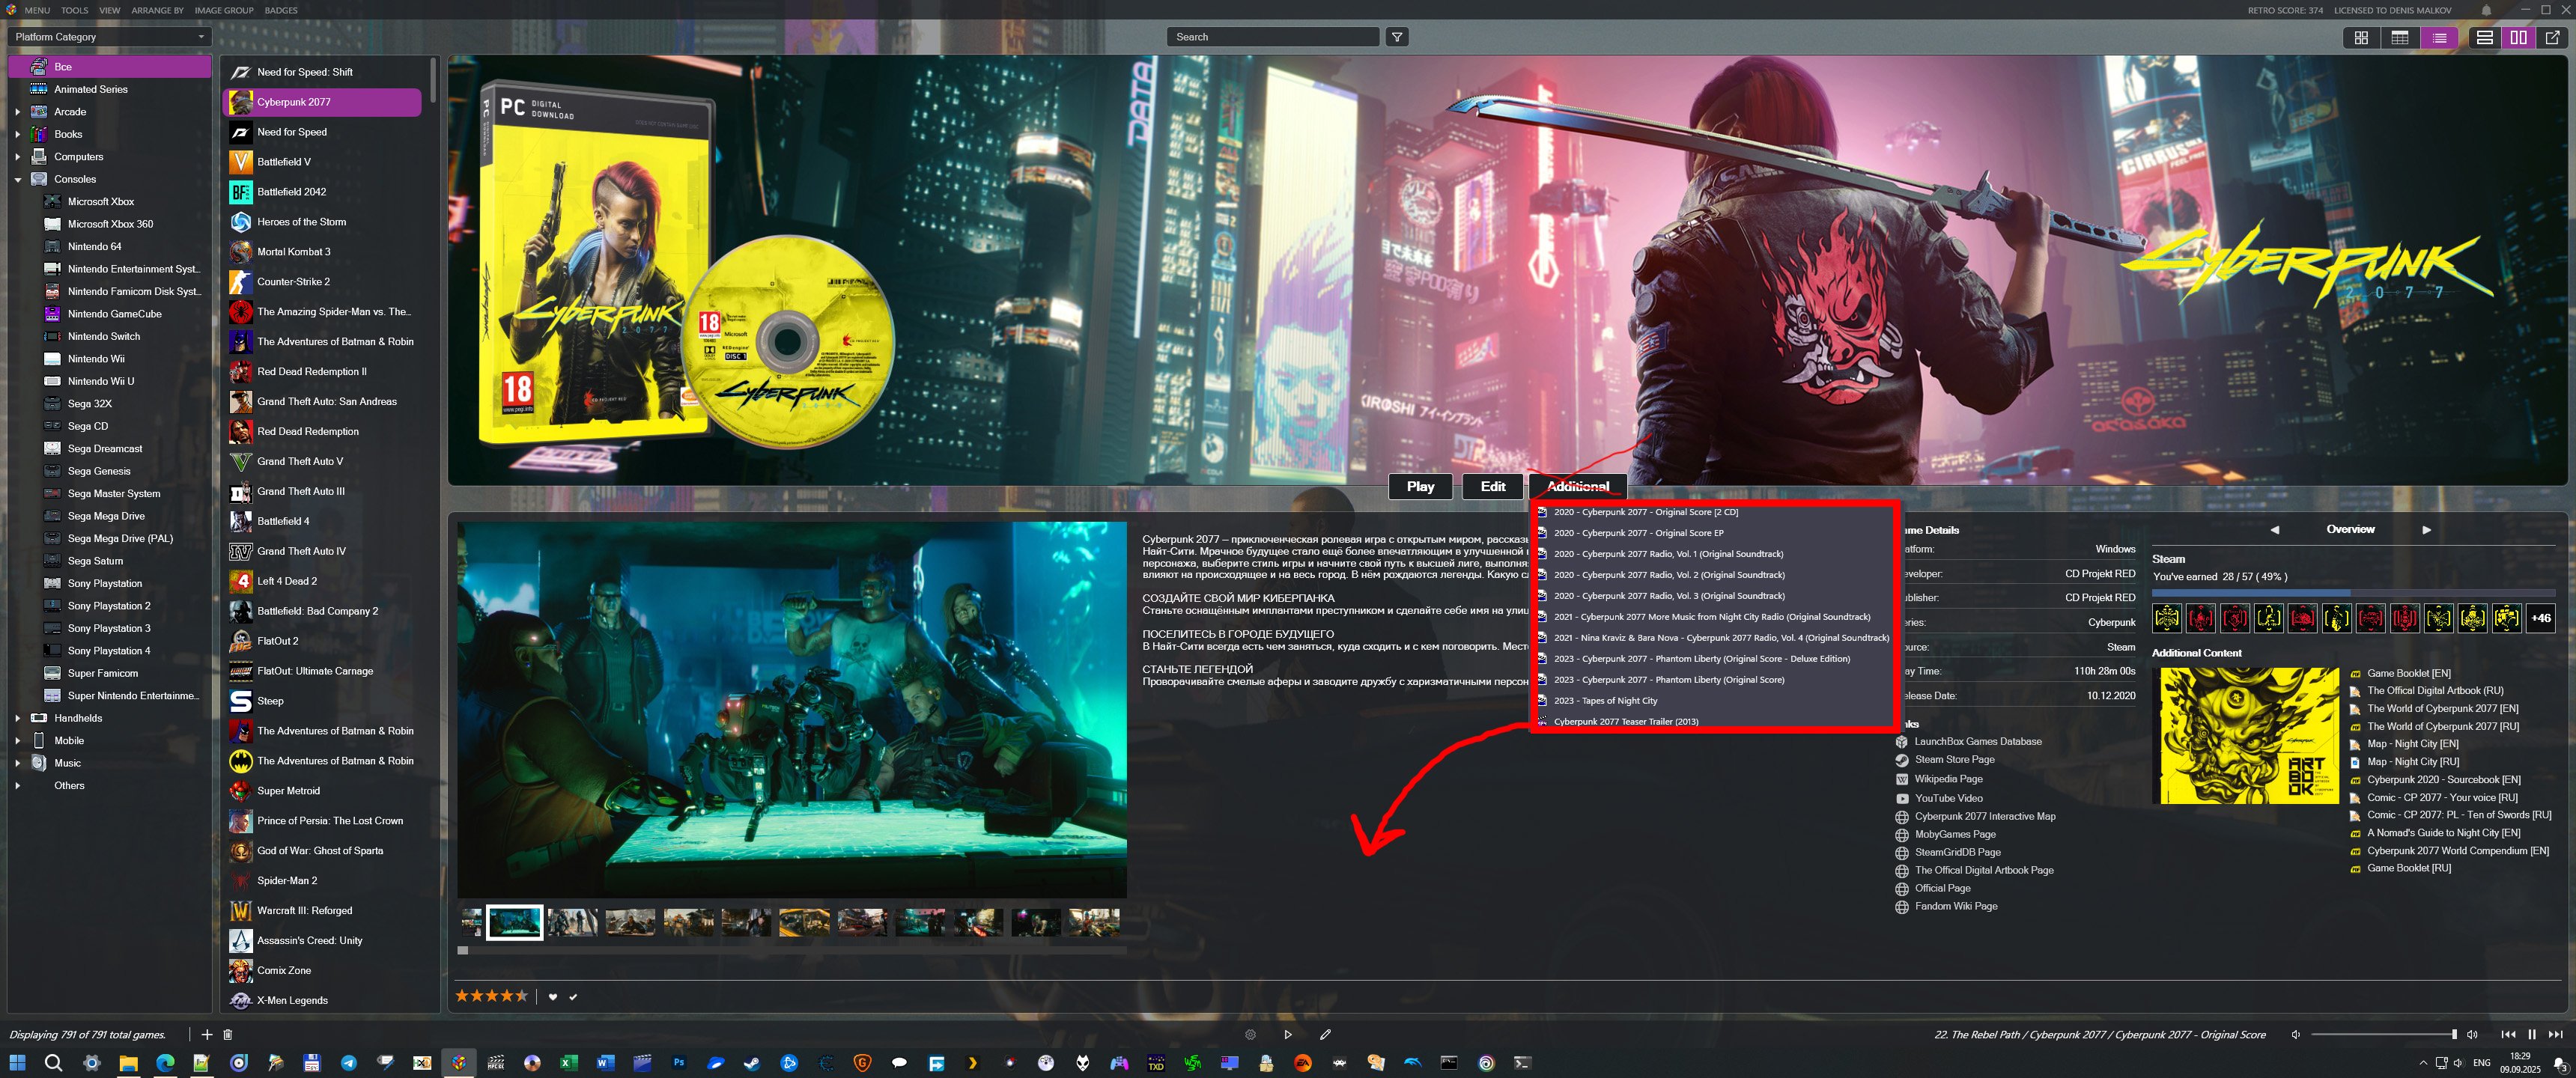2576x1078 pixels.
Task: Switch to the table details view icon
Action: [x=2399, y=37]
